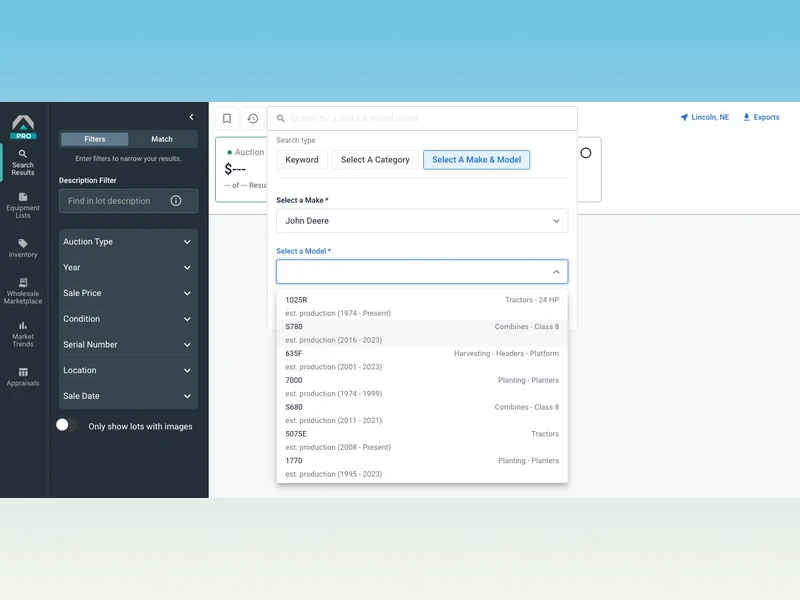Focus the Select a Model input
Viewport: 800px width, 600px height.
(422, 272)
